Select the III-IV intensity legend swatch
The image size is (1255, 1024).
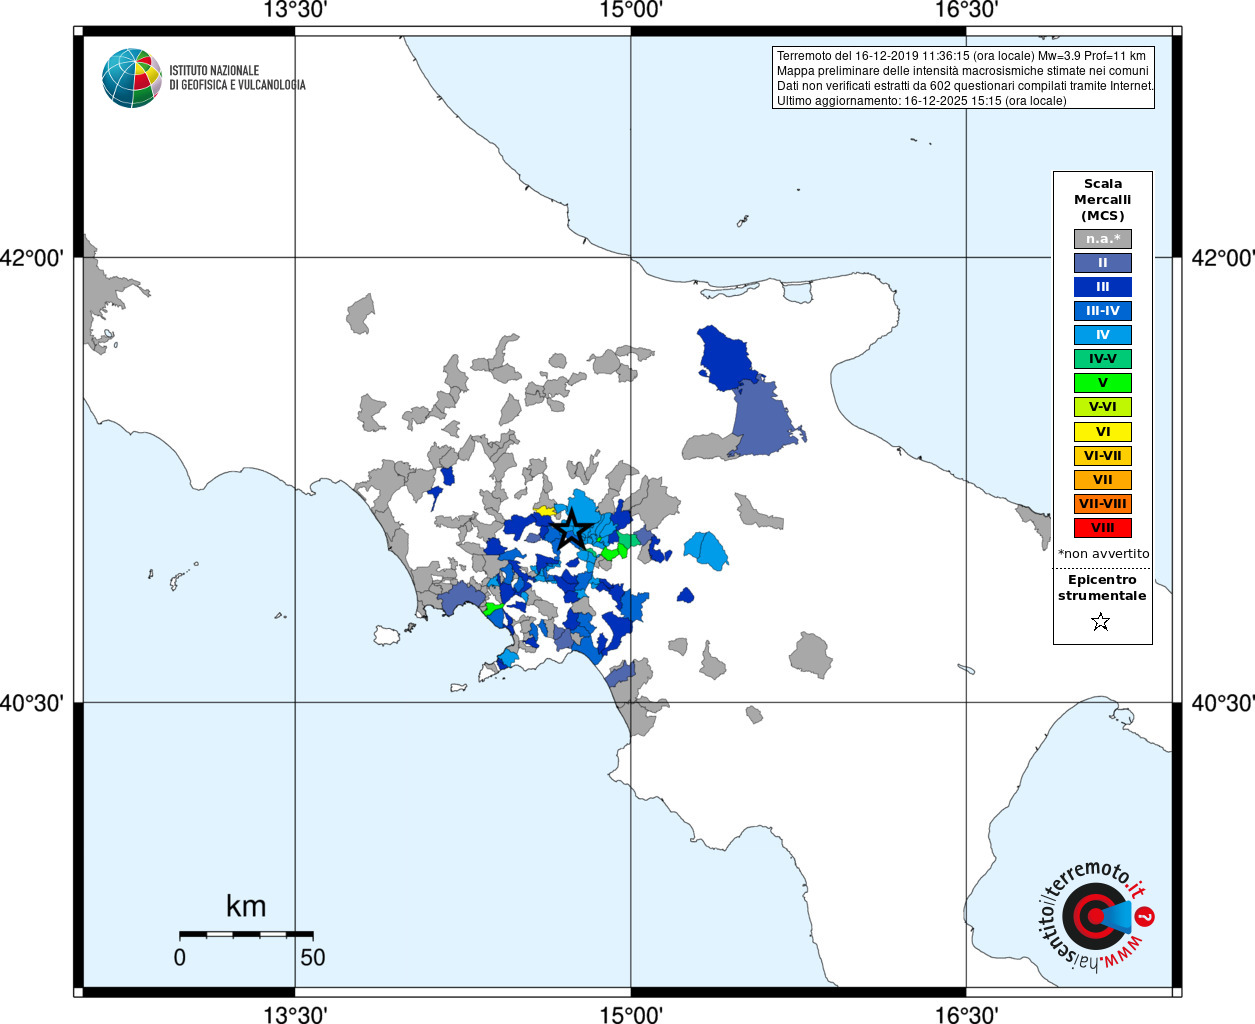1103,311
